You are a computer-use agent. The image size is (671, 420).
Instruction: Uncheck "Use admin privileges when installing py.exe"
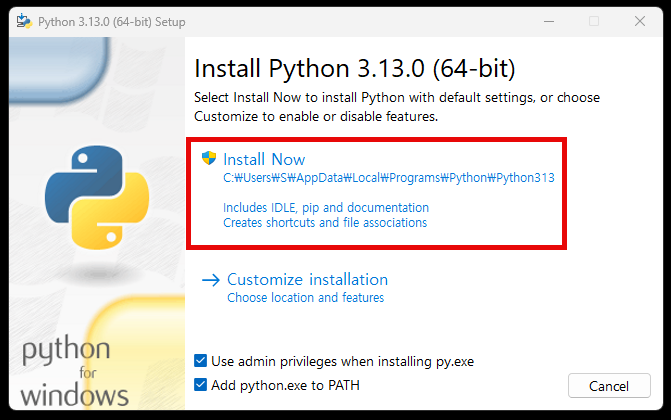point(201,360)
